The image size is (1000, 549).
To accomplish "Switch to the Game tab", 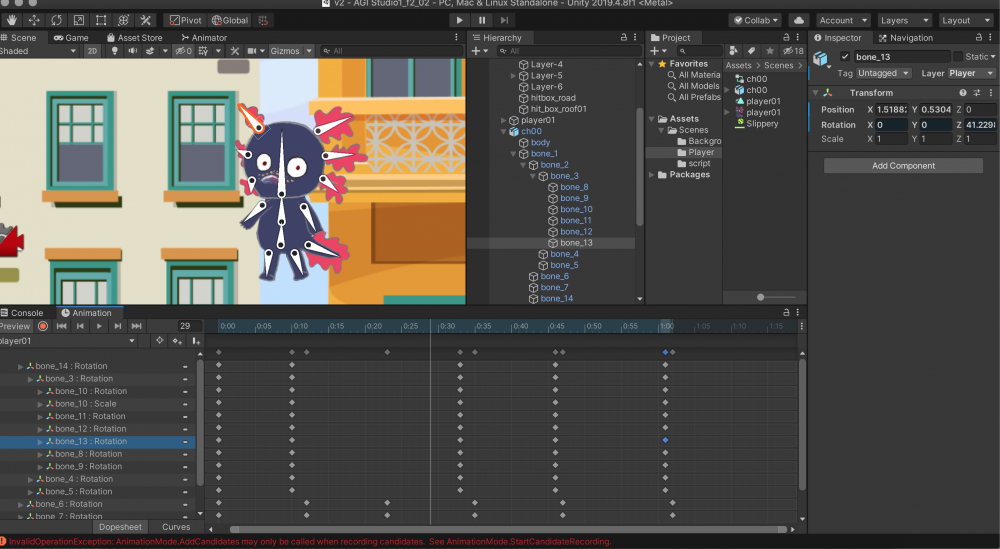I will click(x=71, y=38).
